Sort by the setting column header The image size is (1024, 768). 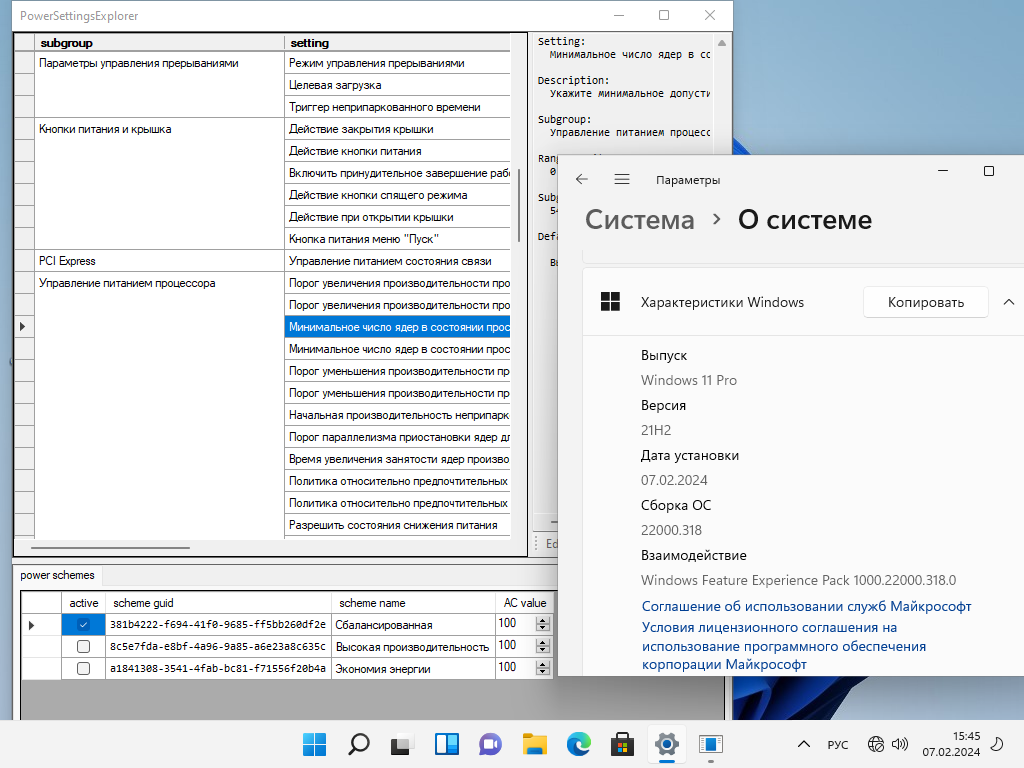coord(397,42)
